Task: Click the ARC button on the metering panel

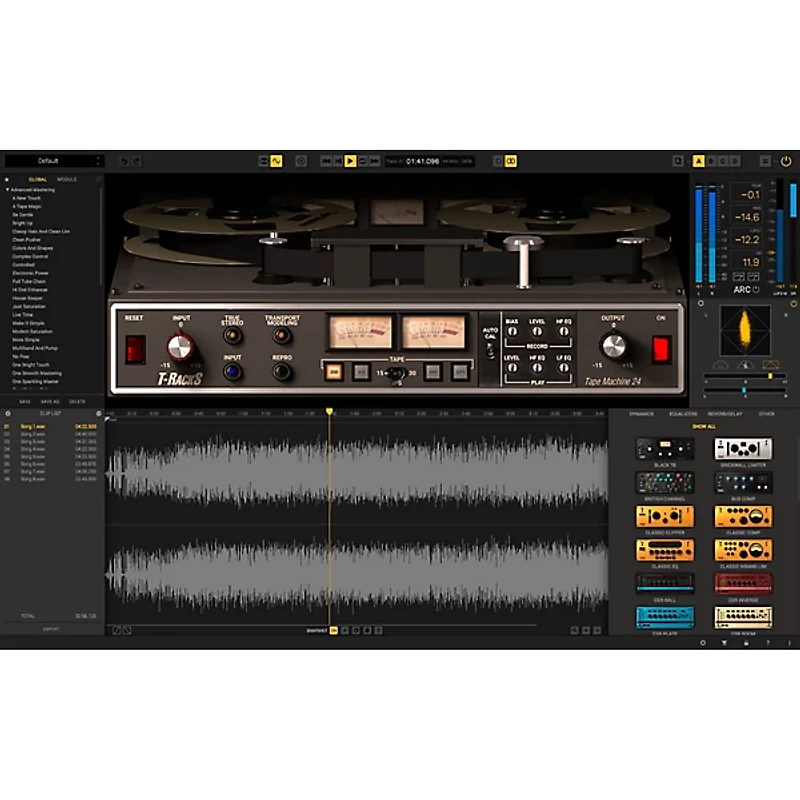Action: tap(741, 289)
